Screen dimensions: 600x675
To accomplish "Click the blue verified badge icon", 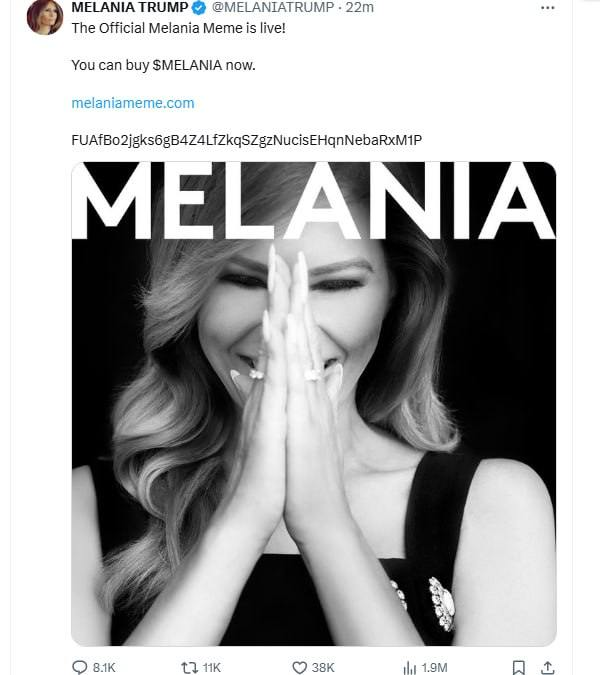I will point(198,7).
